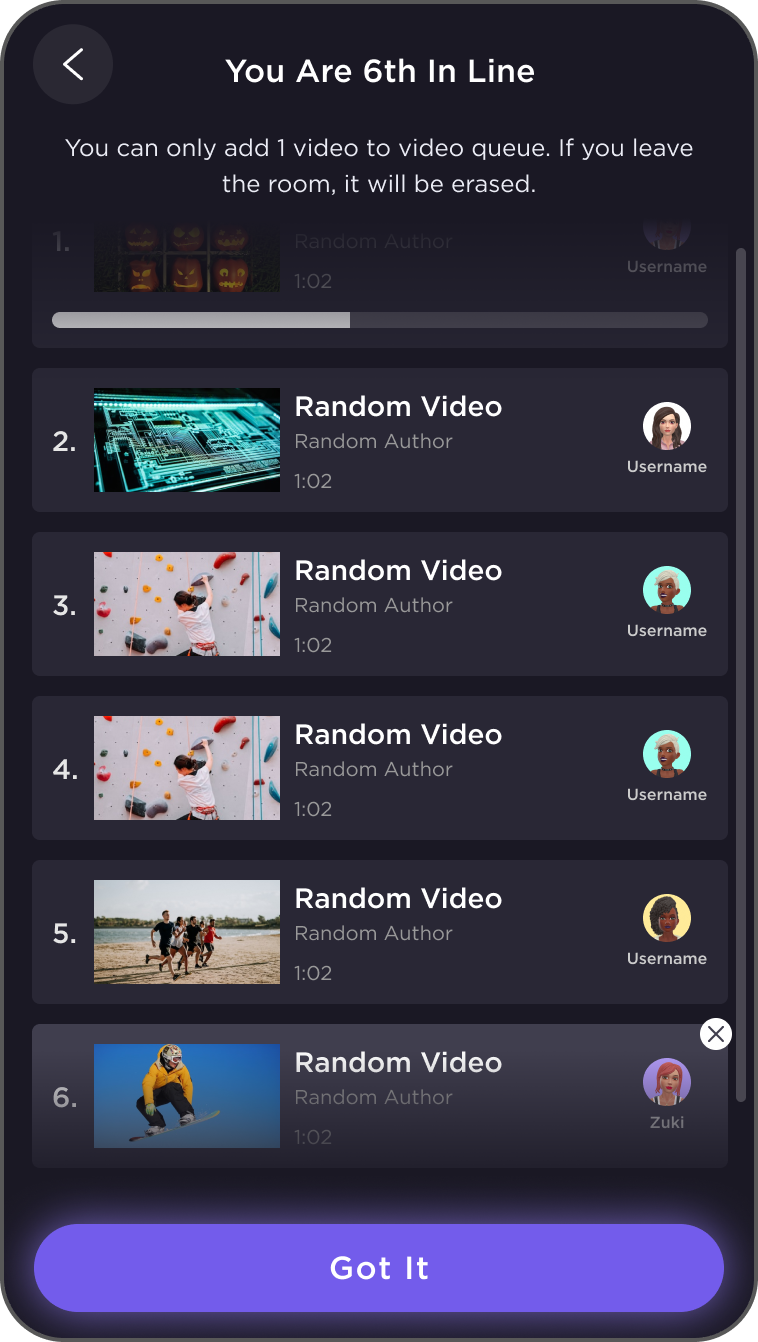Click the video progress bar on item 1
758x1342 pixels.
(x=380, y=320)
